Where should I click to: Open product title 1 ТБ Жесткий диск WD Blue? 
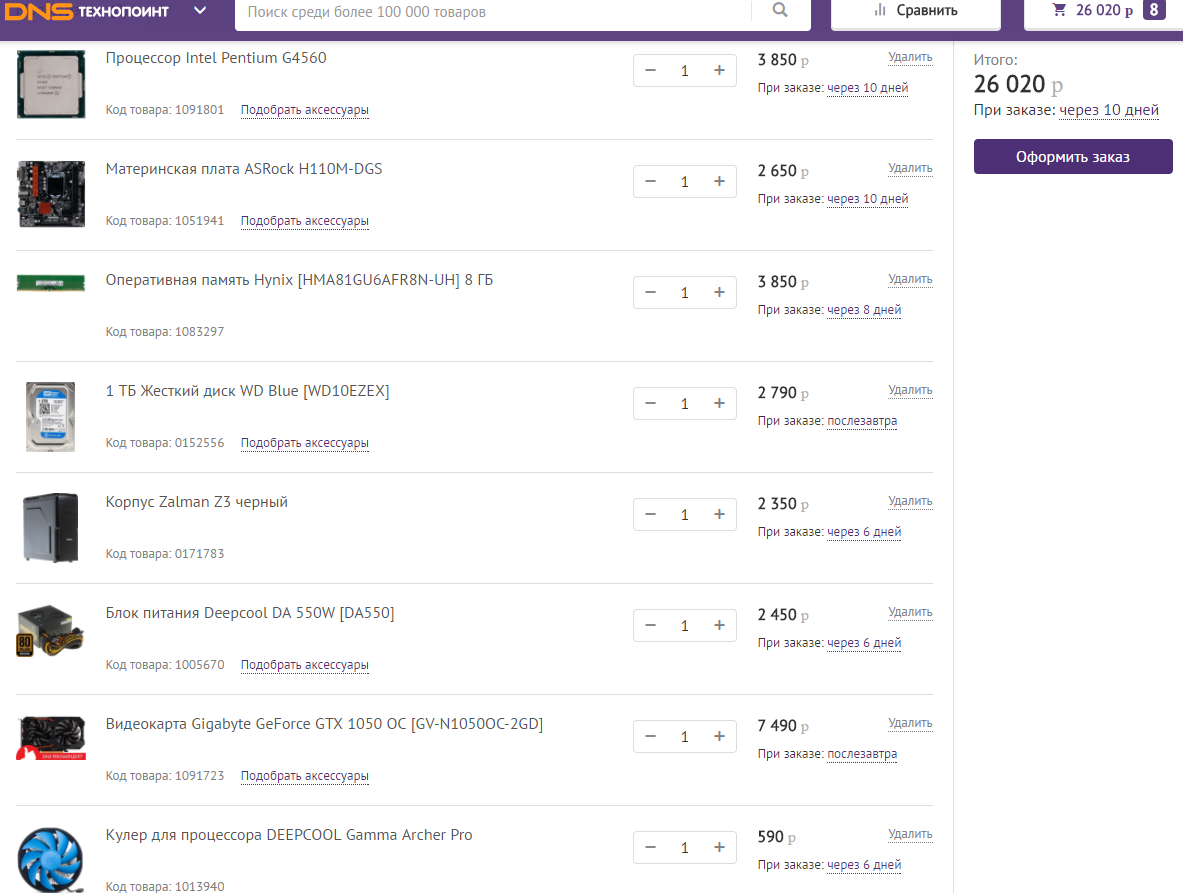coord(247,391)
